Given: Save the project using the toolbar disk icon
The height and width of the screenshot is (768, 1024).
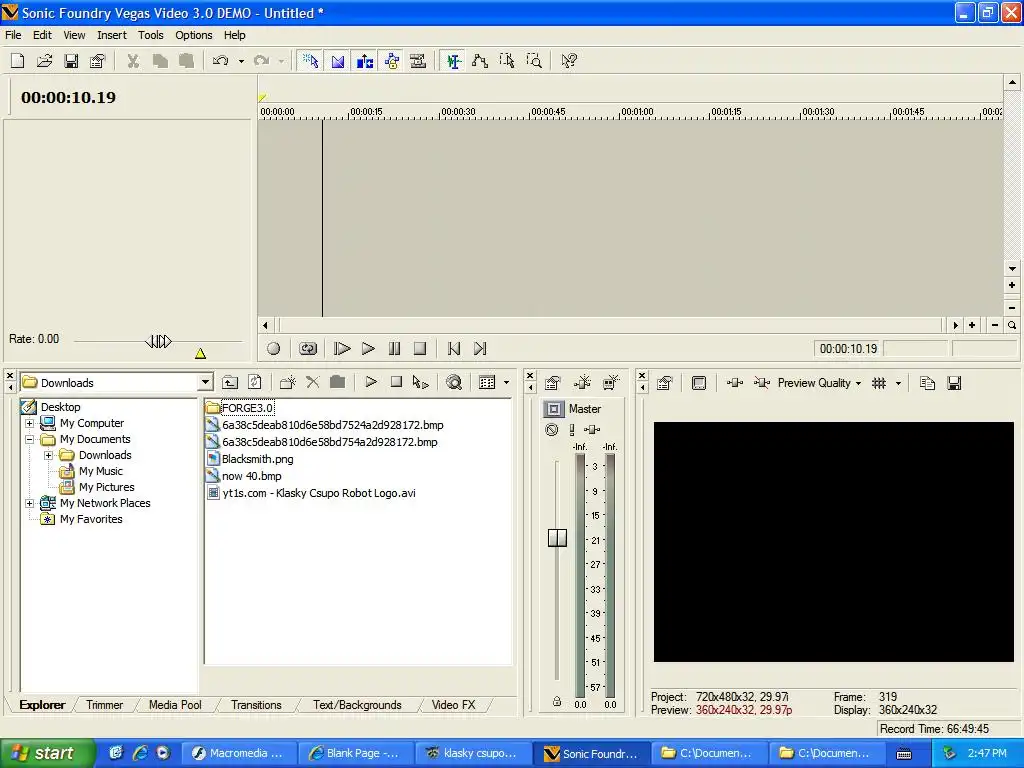Looking at the screenshot, I should pyautogui.click(x=71, y=61).
